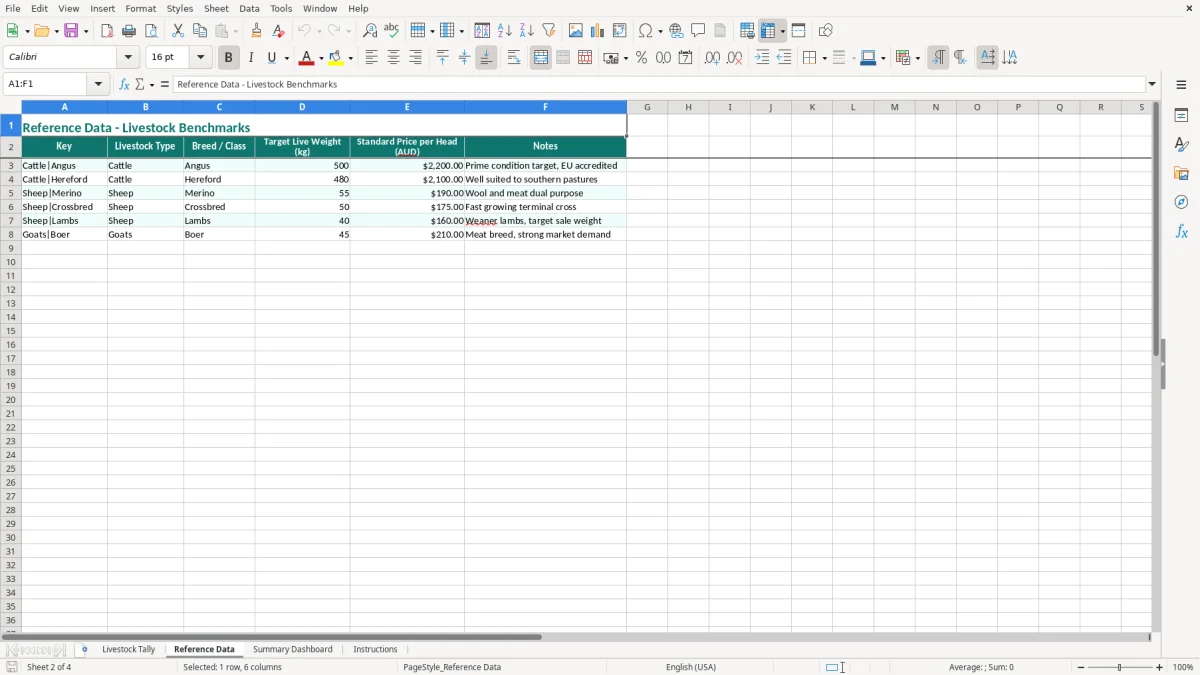Switch to the Summary Dashboard sheet
The image size is (1200, 675).
292,650
